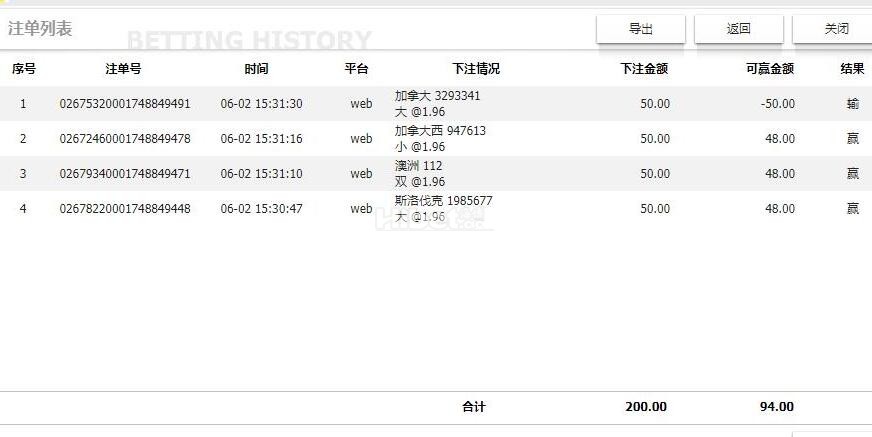Close the list with 关闭 button
872x437 pixels.
coord(835,29)
